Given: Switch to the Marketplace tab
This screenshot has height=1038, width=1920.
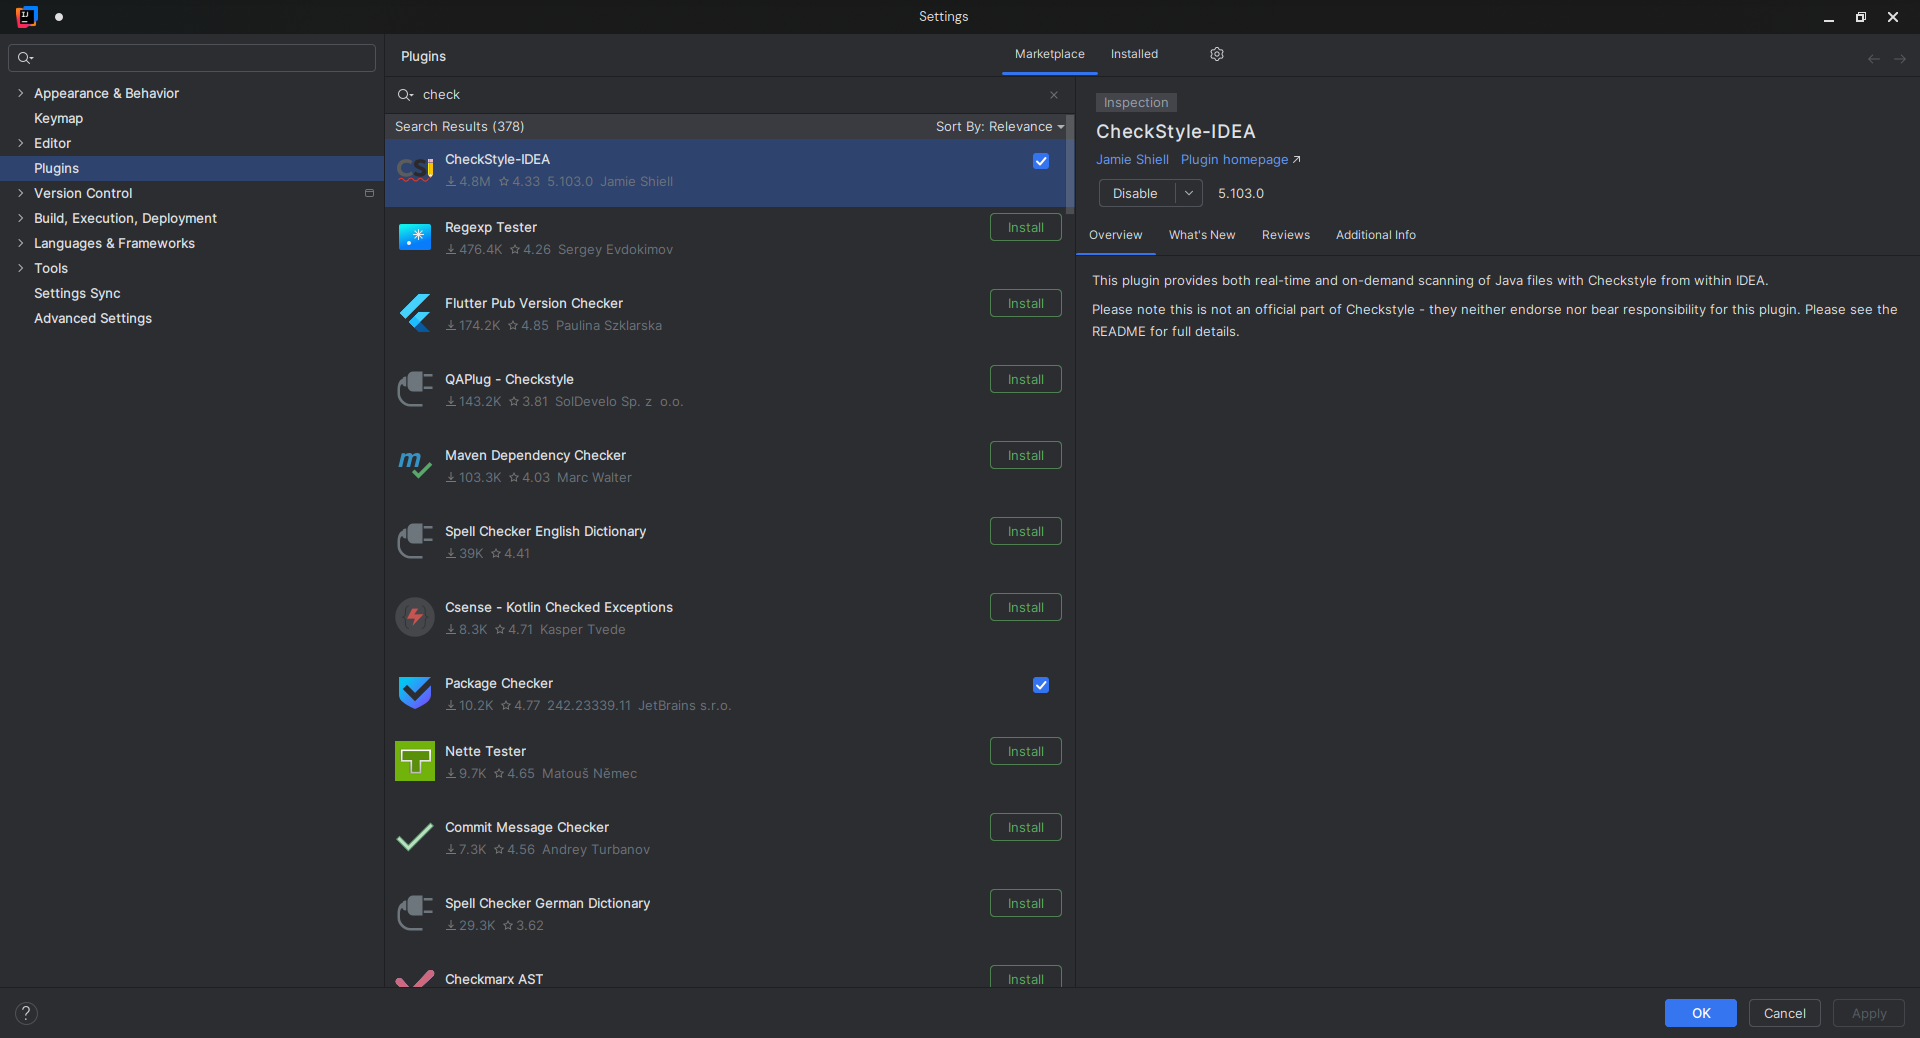Looking at the screenshot, I should point(1049,54).
